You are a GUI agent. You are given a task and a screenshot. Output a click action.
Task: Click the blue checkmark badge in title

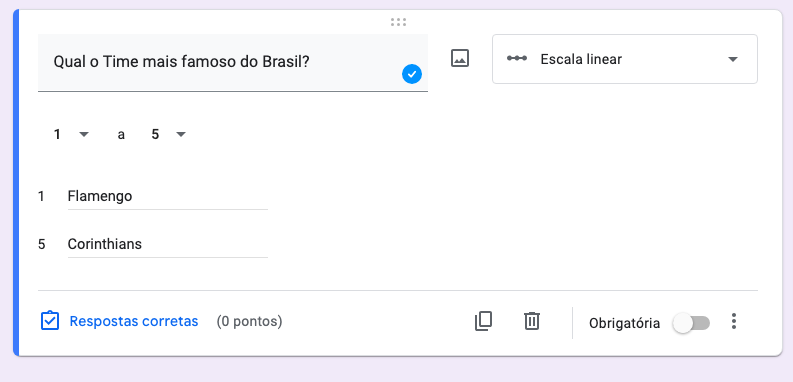412,74
